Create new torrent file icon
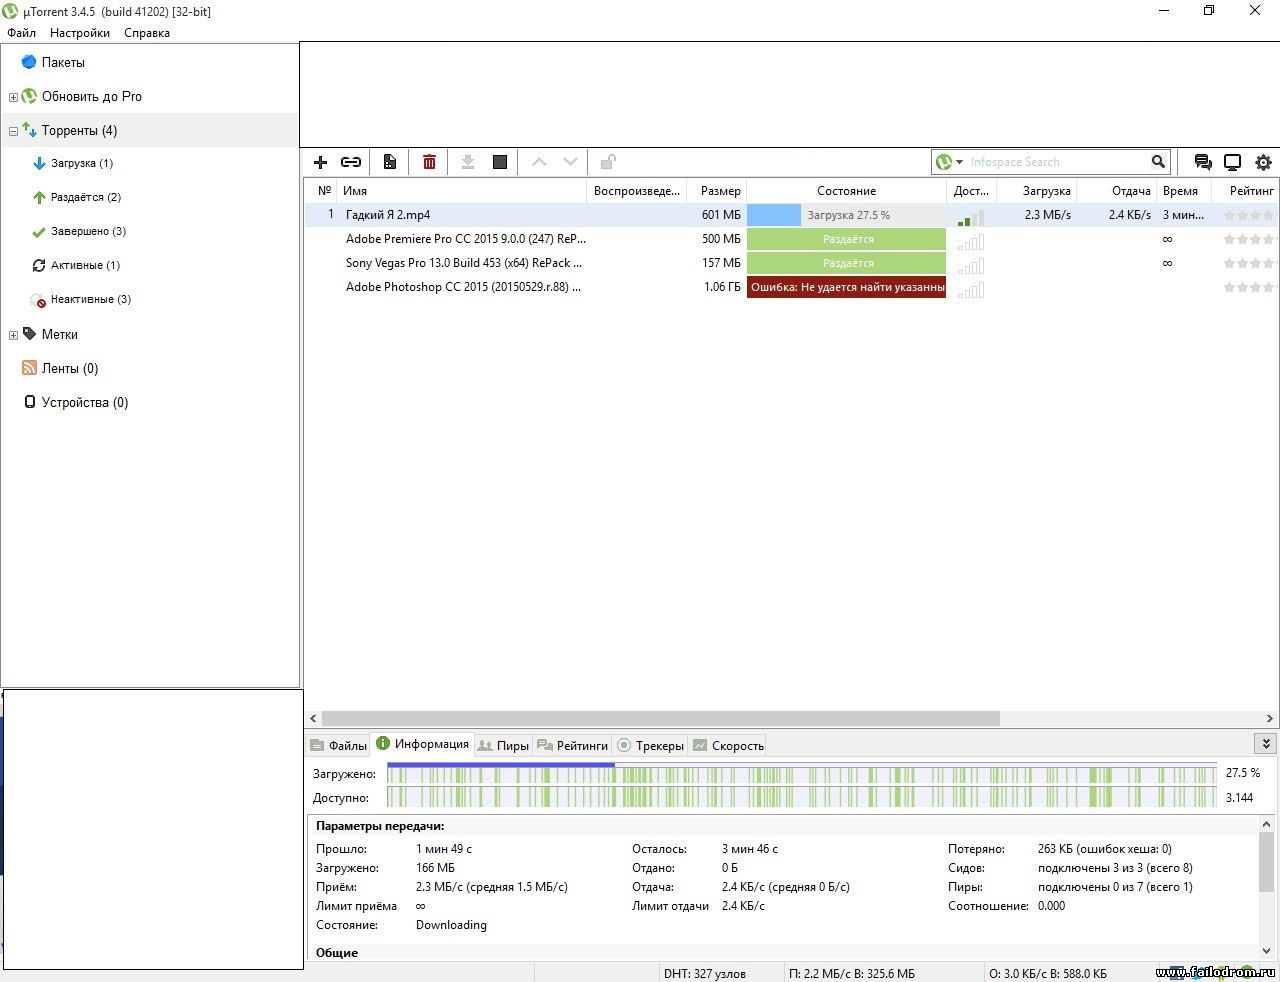This screenshot has width=1280, height=982. pos(390,162)
